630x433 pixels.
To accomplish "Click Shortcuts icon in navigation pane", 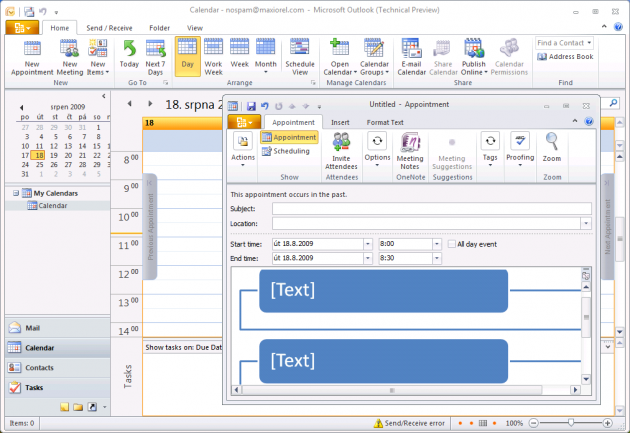I will (92, 407).
